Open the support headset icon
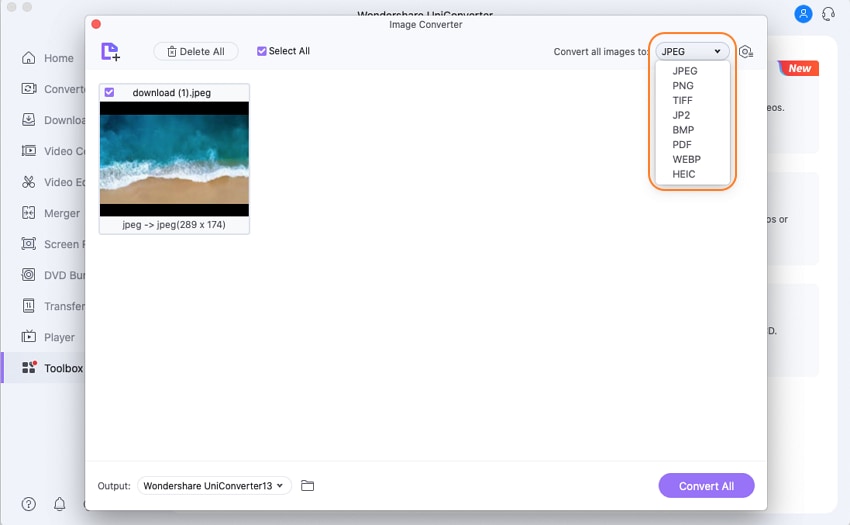Image resolution: width=850 pixels, height=525 pixels. point(828,14)
